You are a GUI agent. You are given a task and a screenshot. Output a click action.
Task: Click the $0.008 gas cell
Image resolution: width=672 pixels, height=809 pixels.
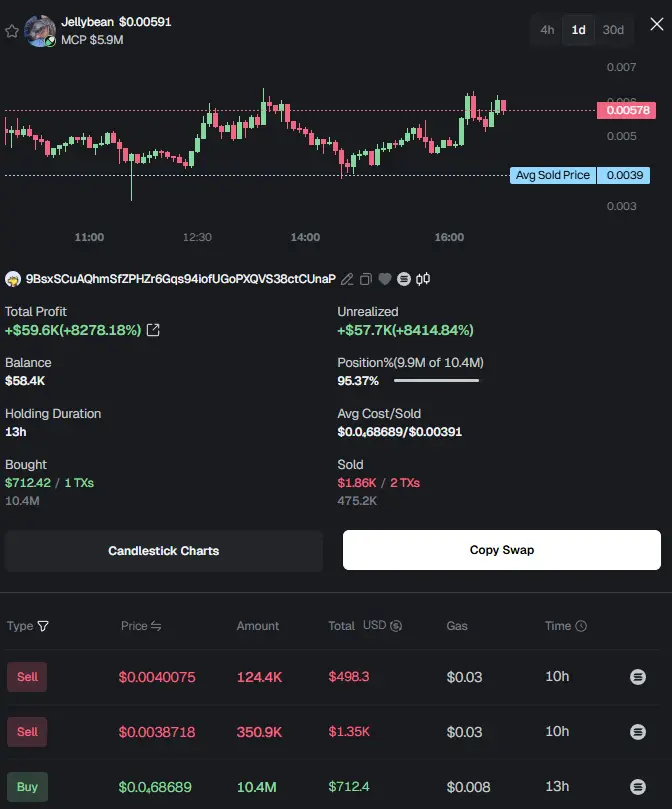point(468,787)
